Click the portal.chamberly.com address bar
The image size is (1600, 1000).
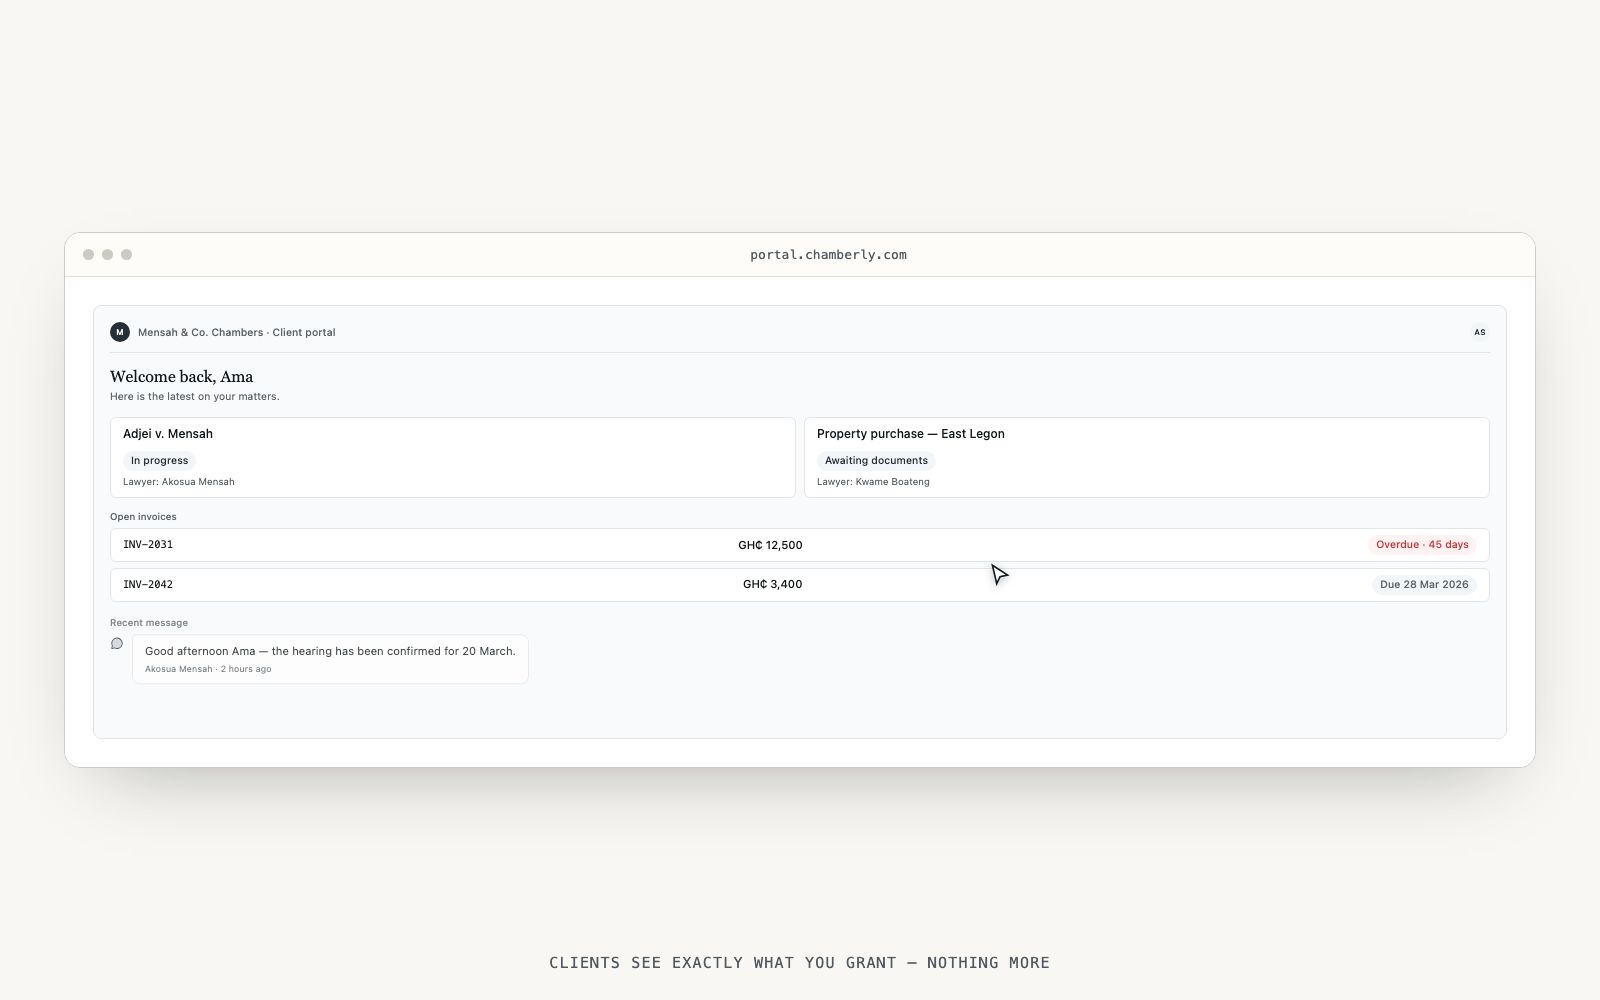[828, 255]
